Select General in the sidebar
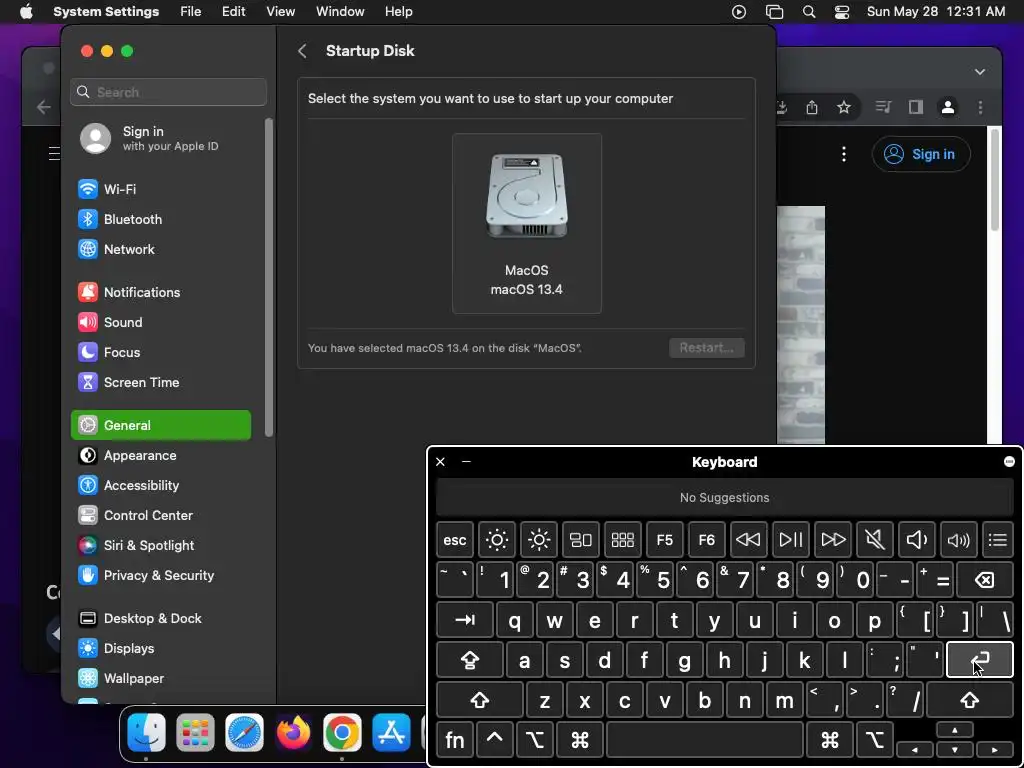Screen dimensions: 1024x768 click(161, 426)
